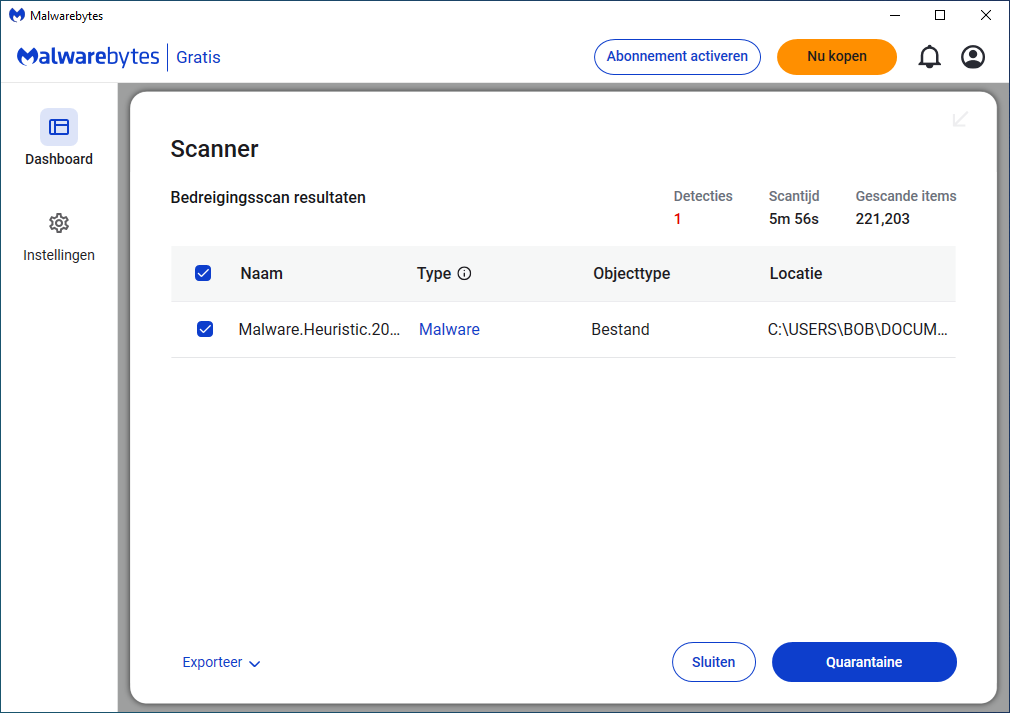This screenshot has width=1010, height=713.
Task: Open Instellingen gear icon
Action: pos(59,223)
